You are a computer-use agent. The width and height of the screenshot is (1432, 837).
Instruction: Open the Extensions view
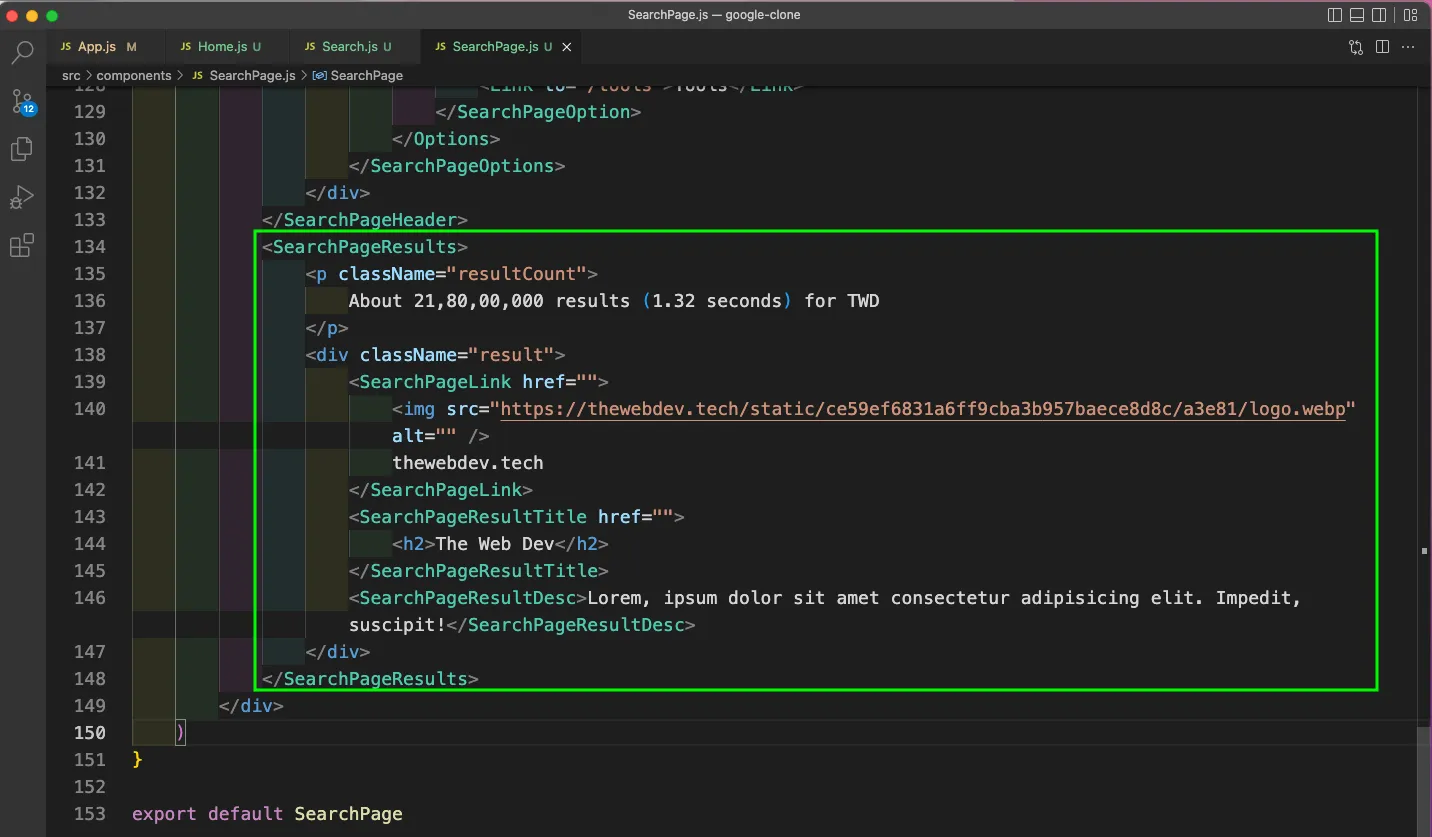point(22,245)
